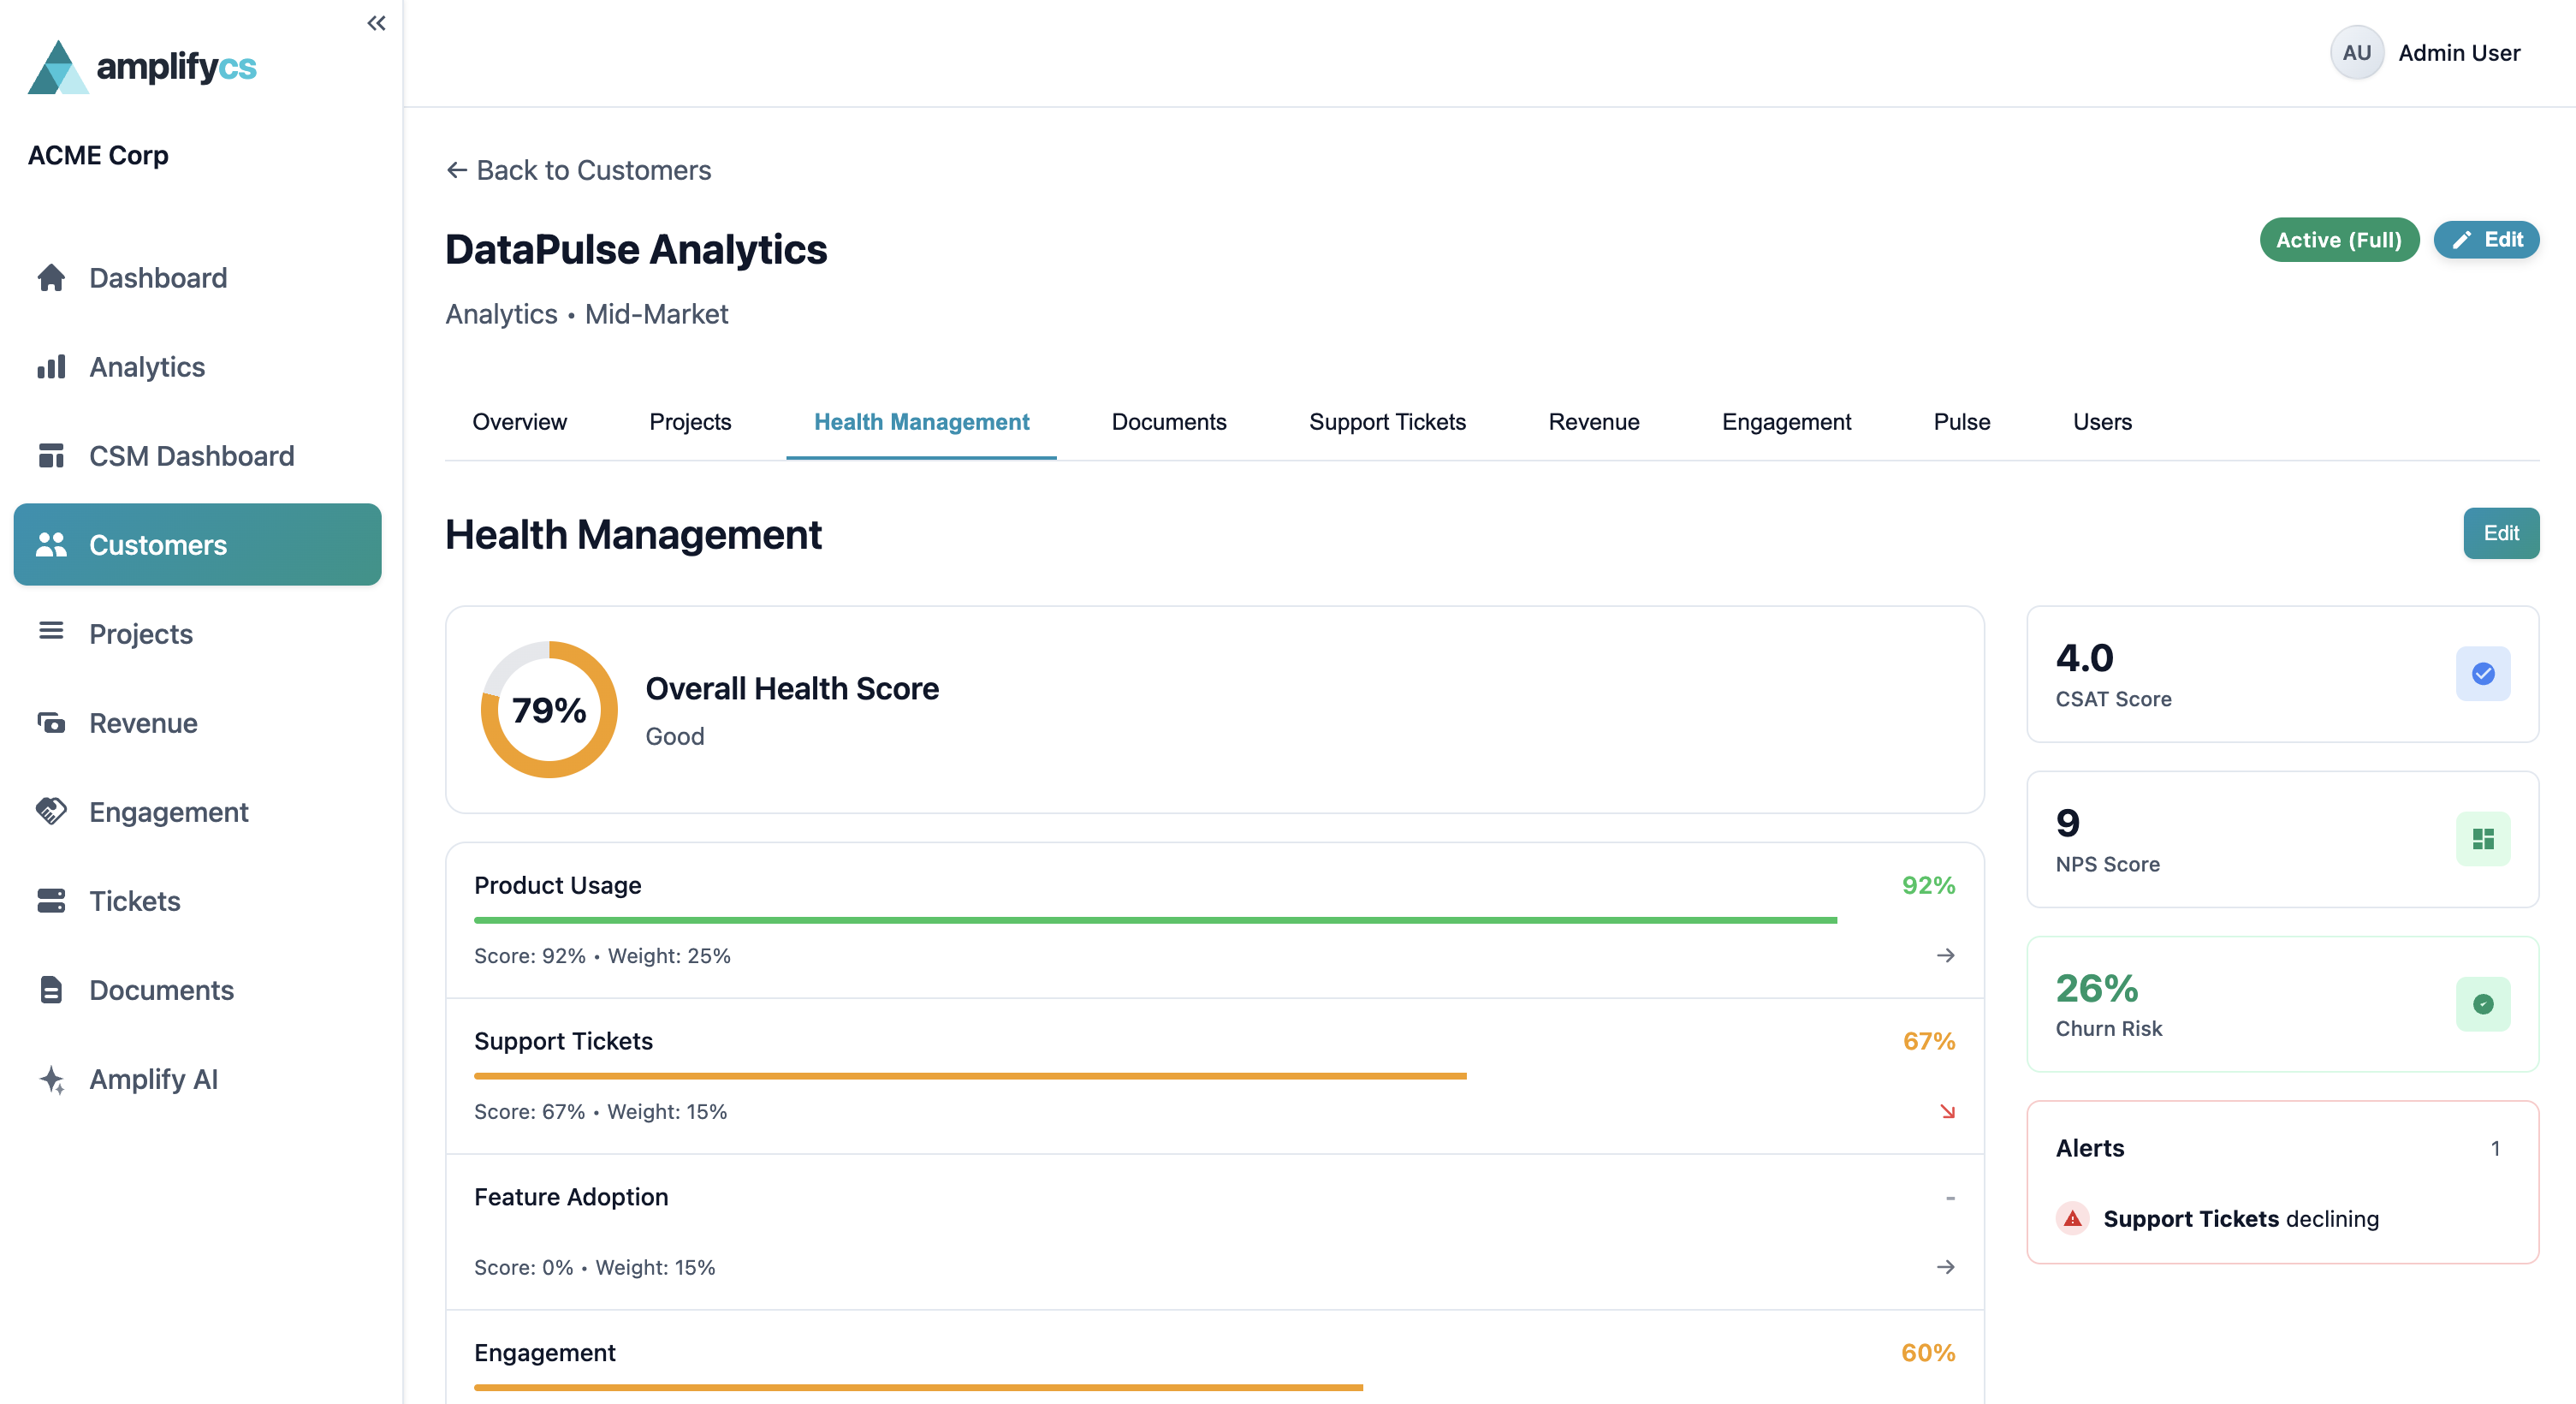Expand Feature Adoption details with its arrow
2576x1404 pixels.
[1946, 1267]
